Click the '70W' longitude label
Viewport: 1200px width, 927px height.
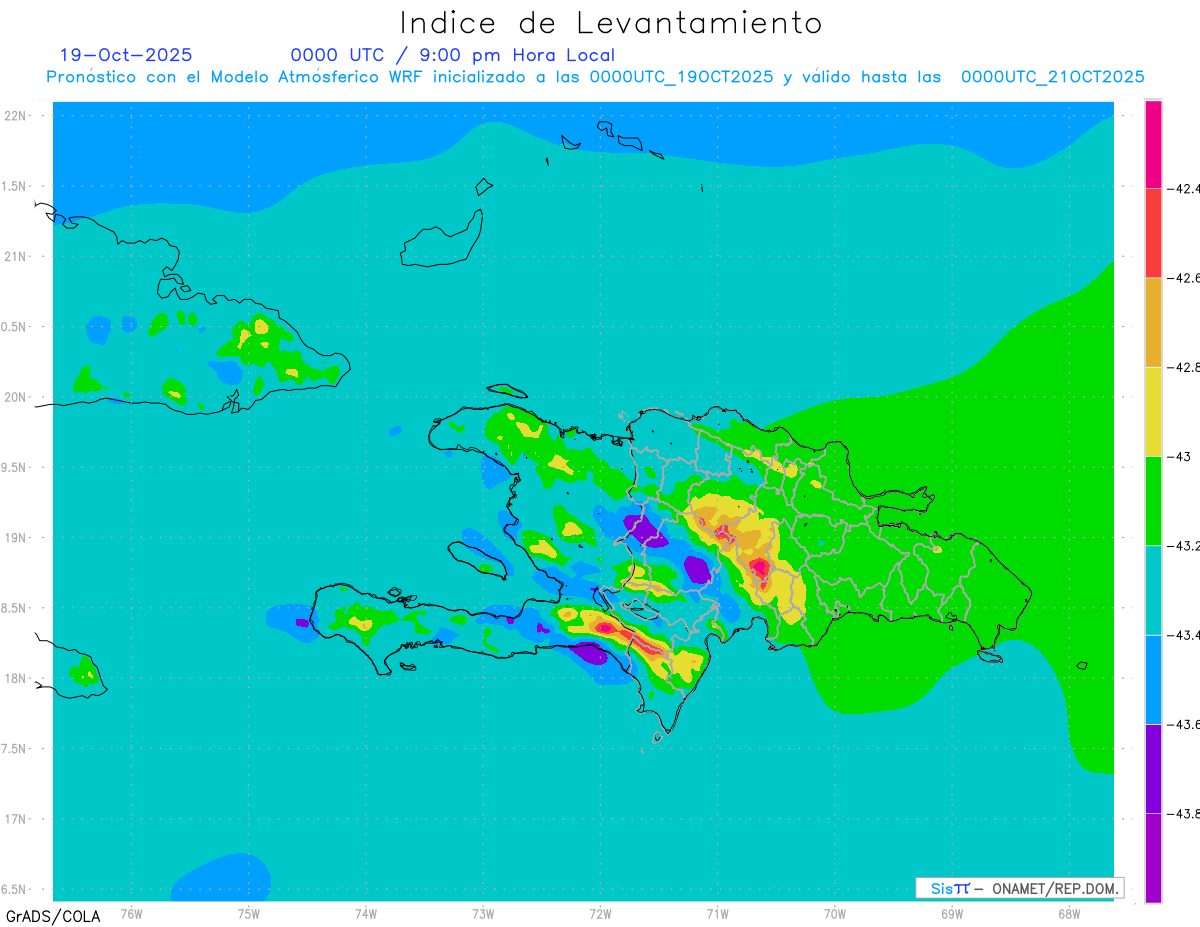coord(835,912)
